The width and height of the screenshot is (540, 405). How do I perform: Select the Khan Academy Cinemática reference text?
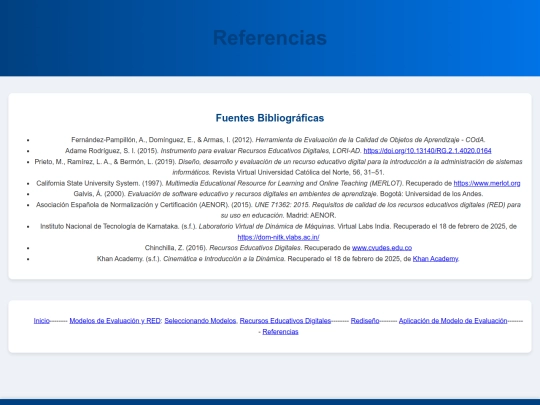[x=278, y=259]
